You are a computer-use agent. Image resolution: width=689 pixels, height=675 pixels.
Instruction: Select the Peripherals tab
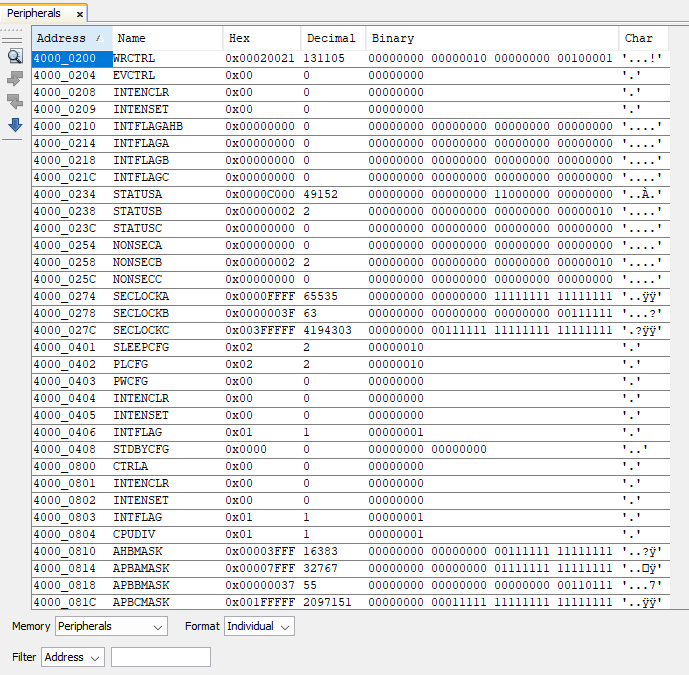pyautogui.click(x=34, y=14)
